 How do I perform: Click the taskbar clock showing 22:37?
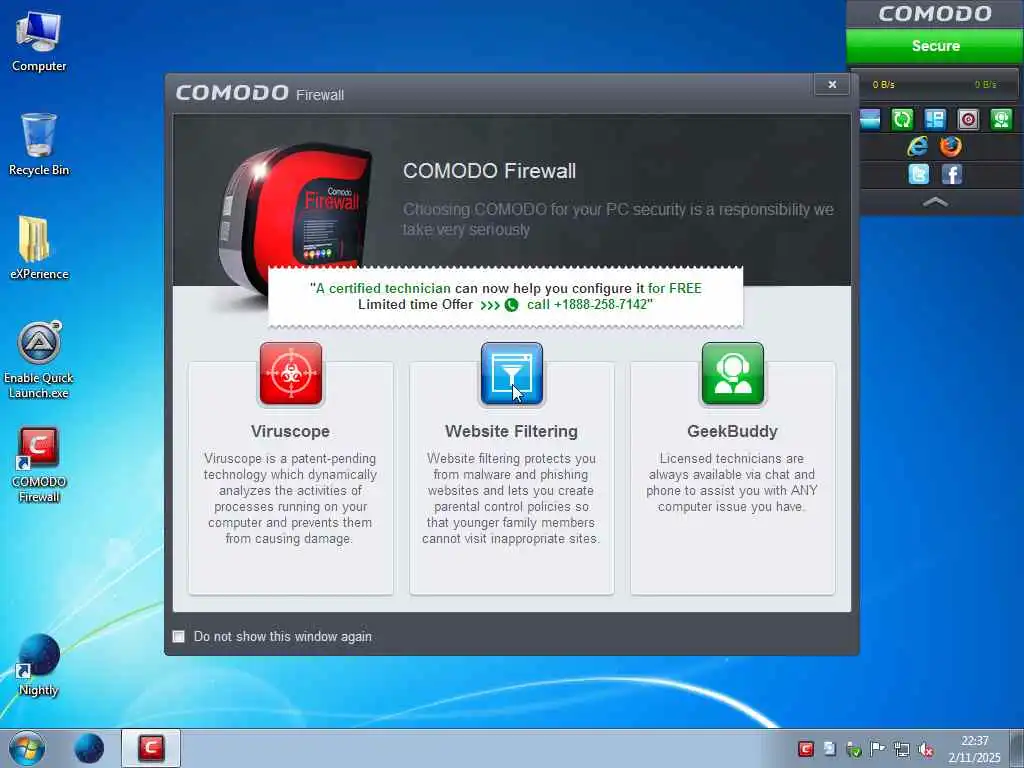click(x=974, y=749)
